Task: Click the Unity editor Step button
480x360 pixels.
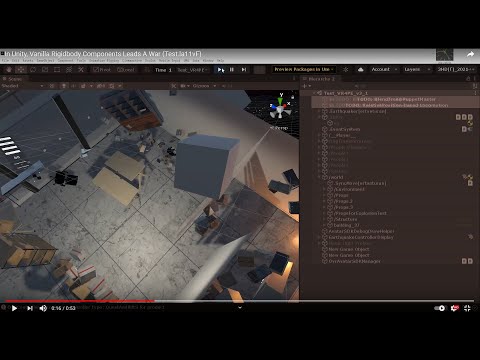Action: pos(244,69)
